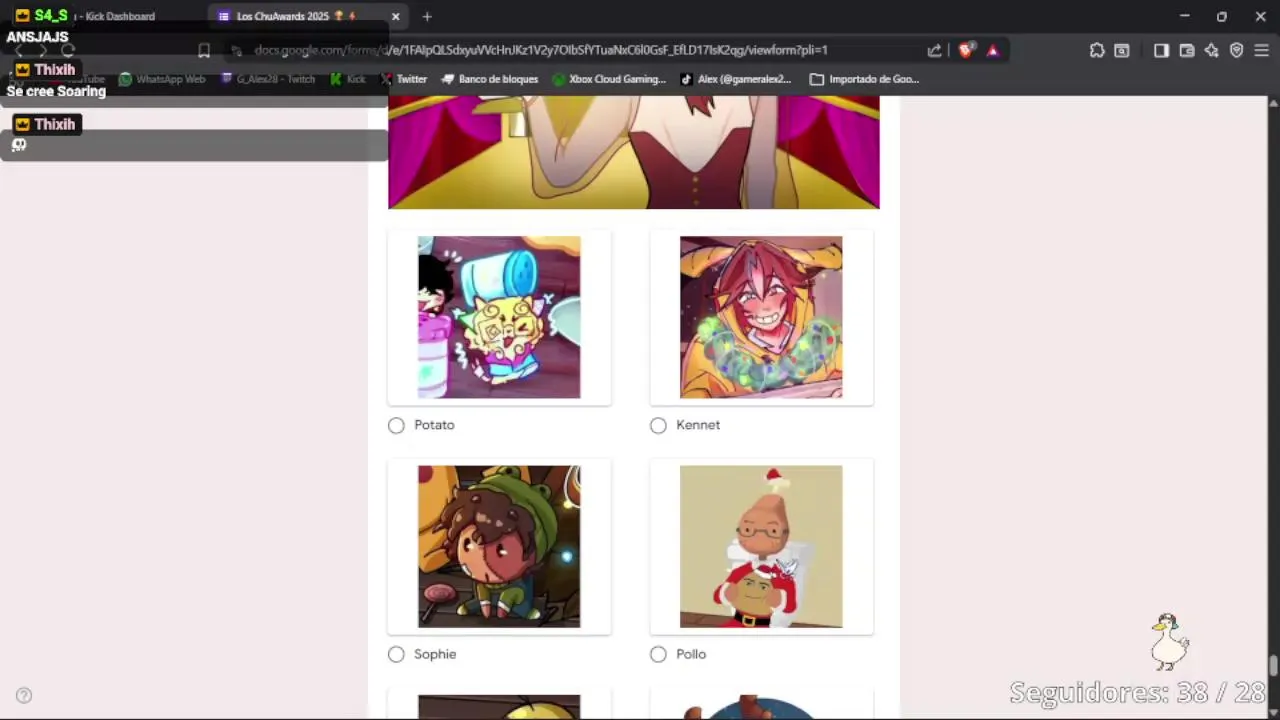This screenshot has width=1280, height=720.
Task: Click the address bar URL
Action: coord(540,50)
